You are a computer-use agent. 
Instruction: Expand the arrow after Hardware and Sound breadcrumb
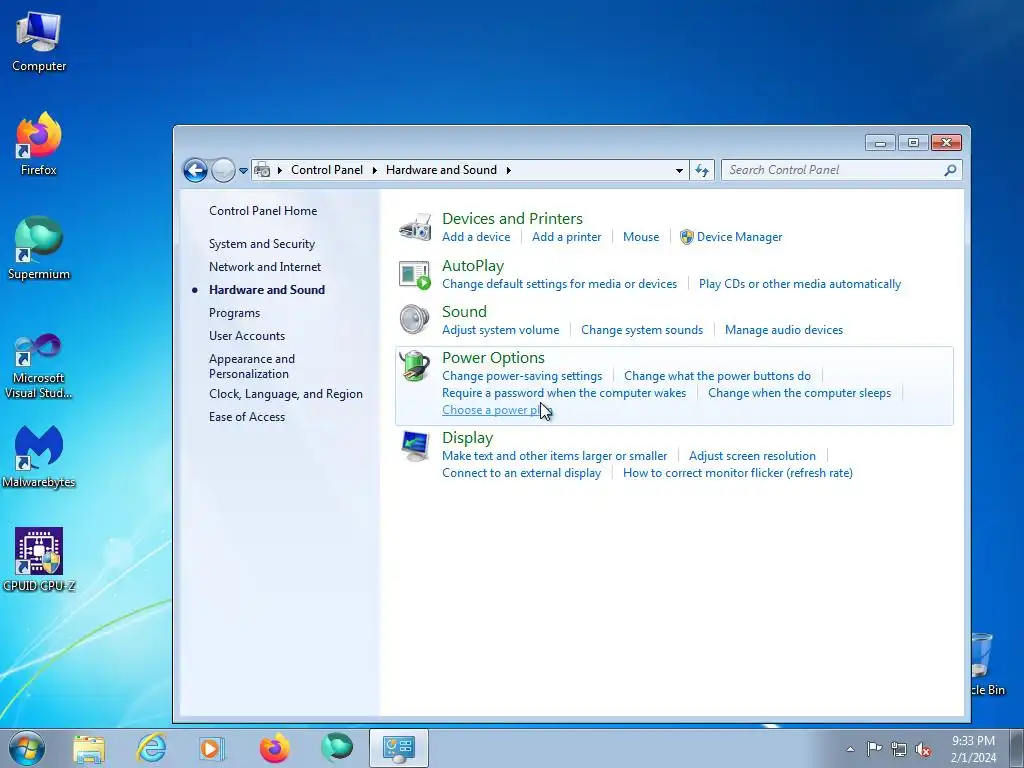coord(508,170)
